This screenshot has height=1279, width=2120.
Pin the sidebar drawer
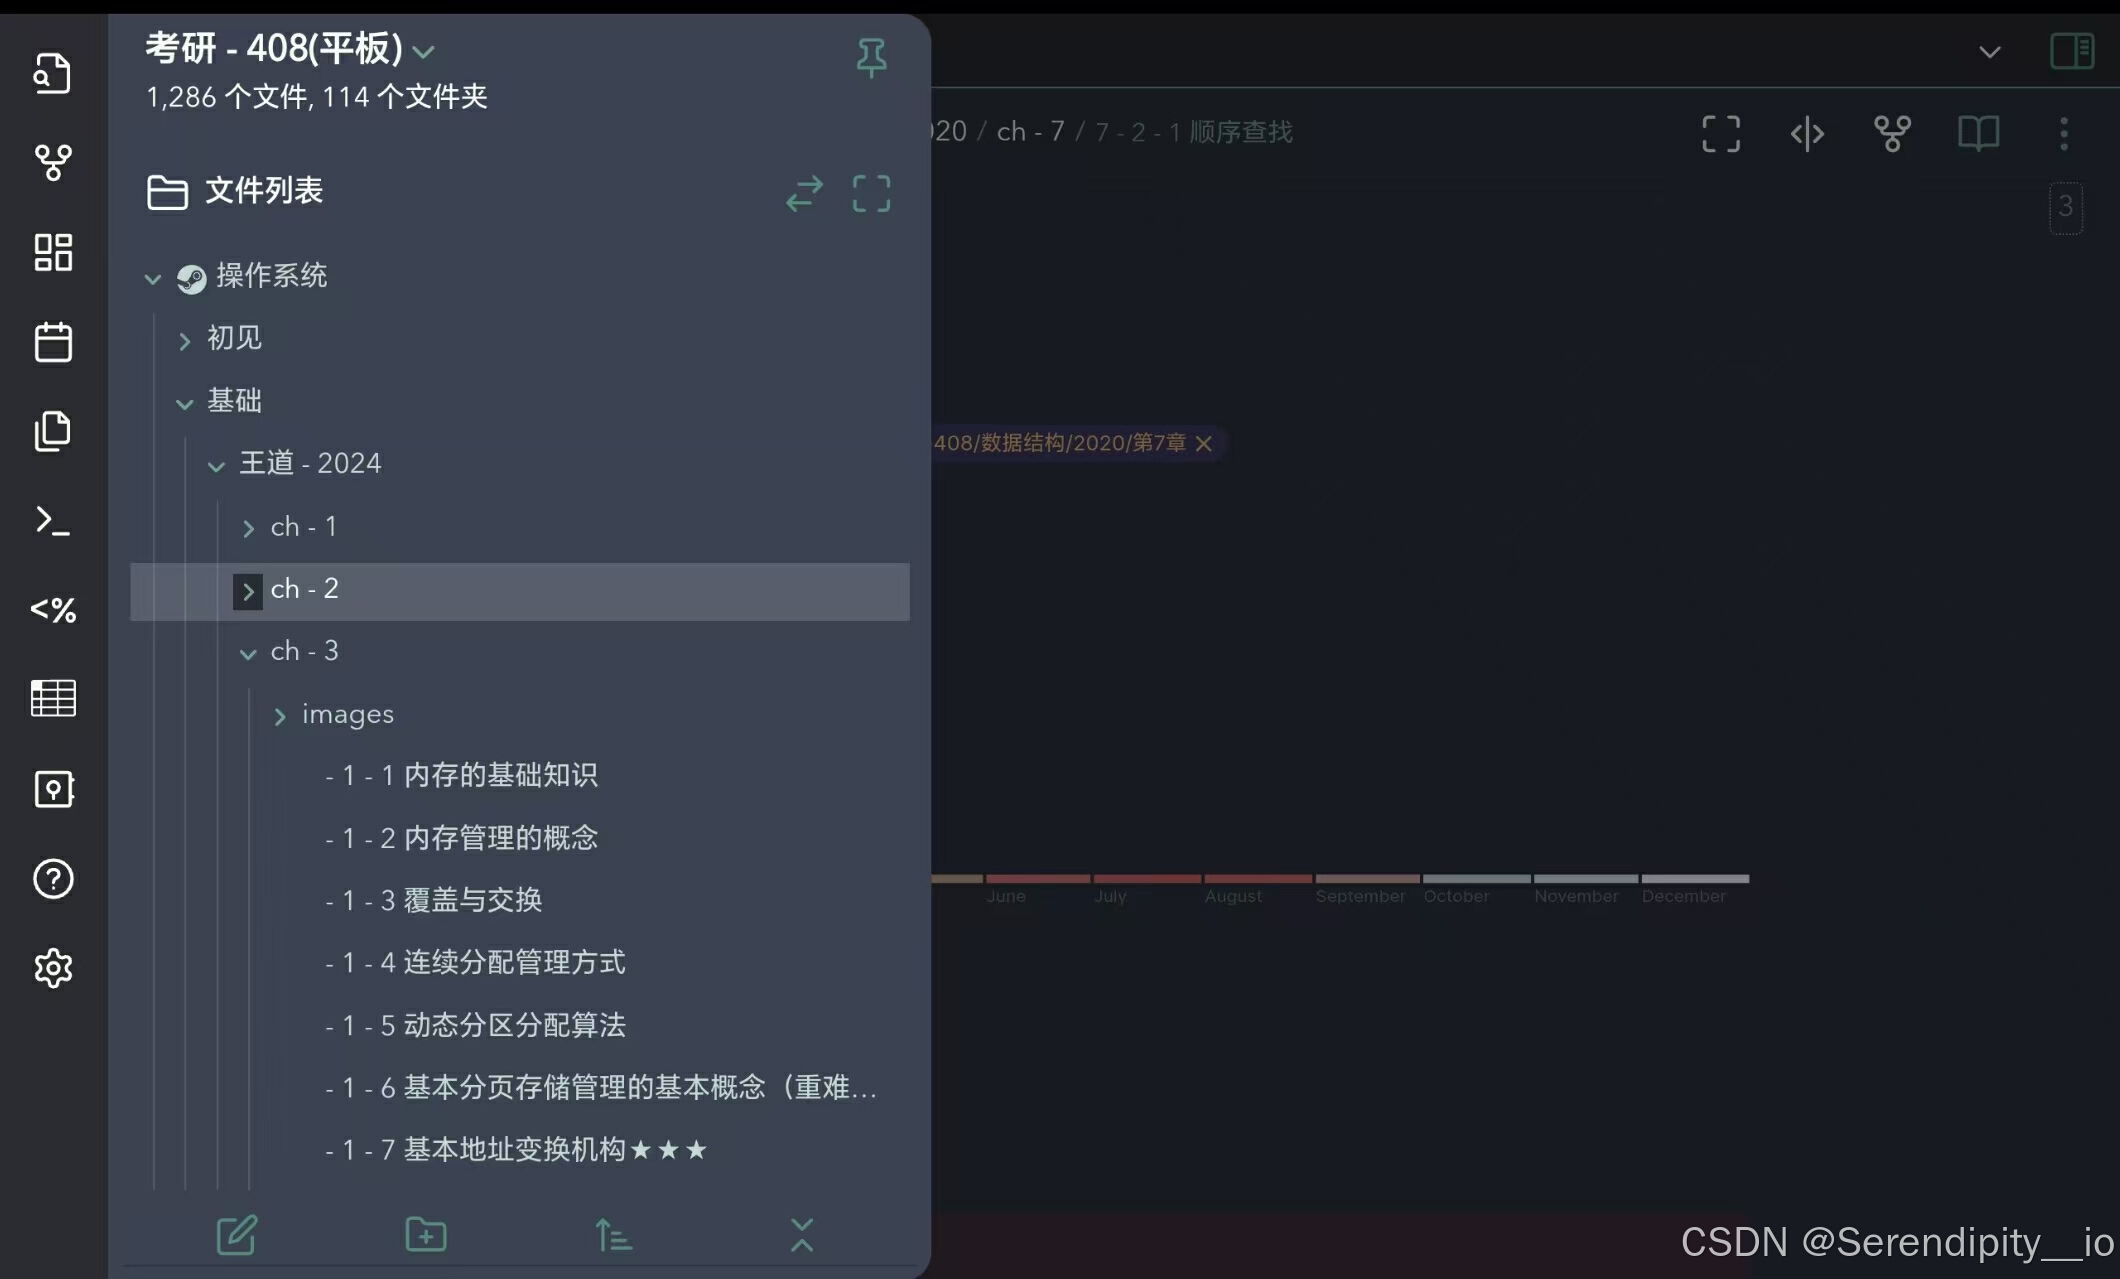point(871,57)
